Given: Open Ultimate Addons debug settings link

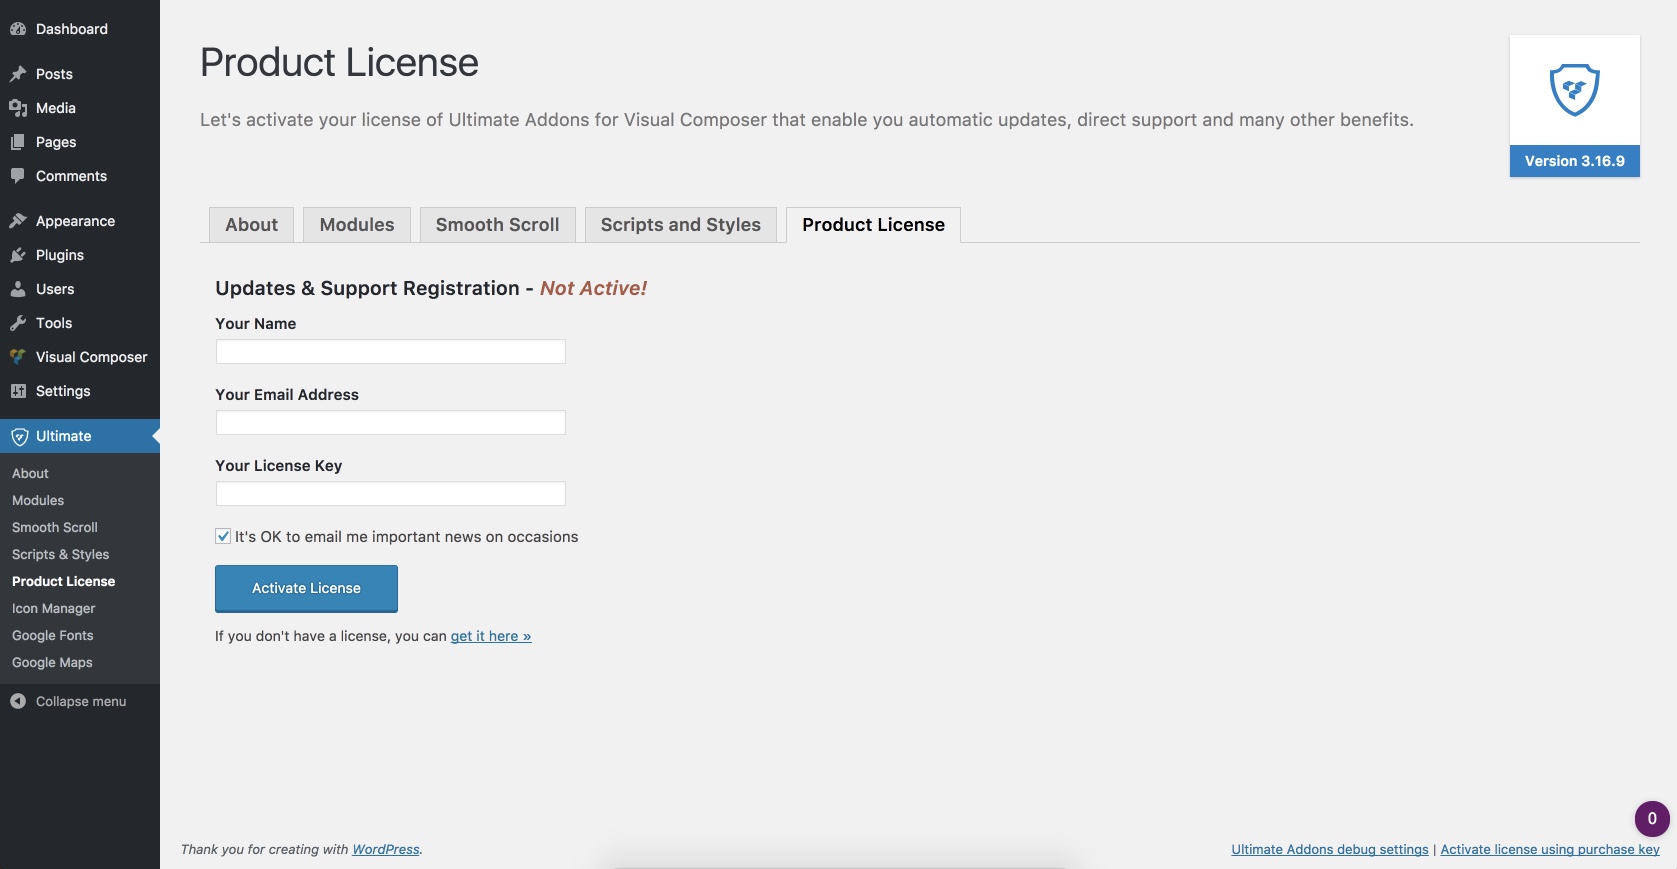Looking at the screenshot, I should (x=1330, y=849).
